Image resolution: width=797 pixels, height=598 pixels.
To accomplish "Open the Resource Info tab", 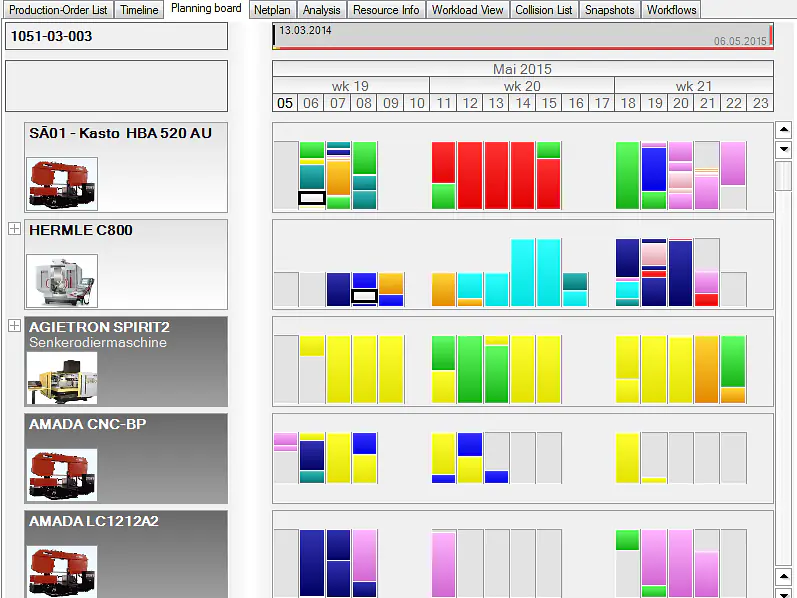I will coord(386,10).
